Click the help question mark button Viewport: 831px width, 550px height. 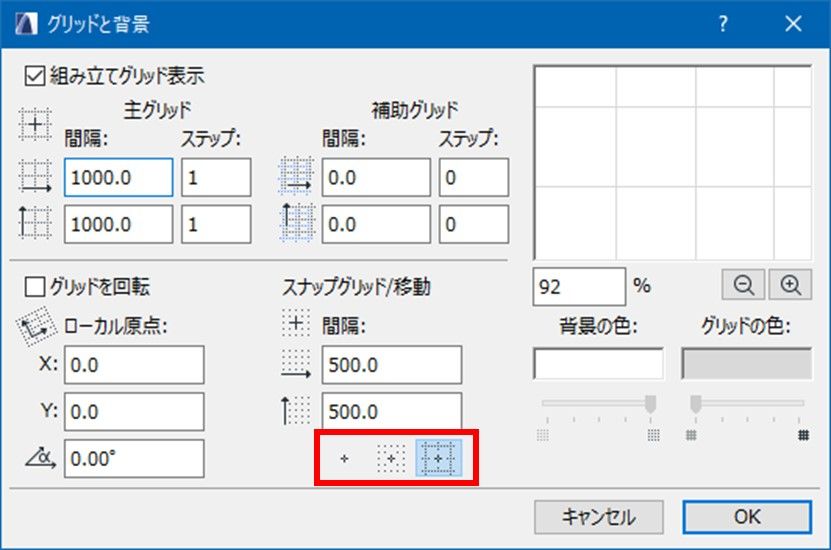pos(723,23)
